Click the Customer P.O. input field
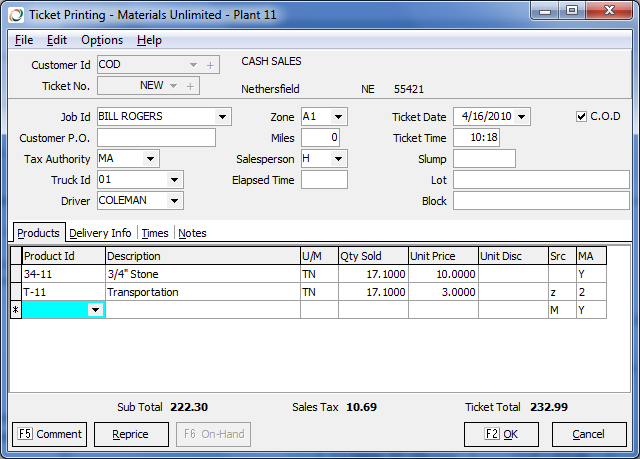The image size is (640, 459). 156,138
